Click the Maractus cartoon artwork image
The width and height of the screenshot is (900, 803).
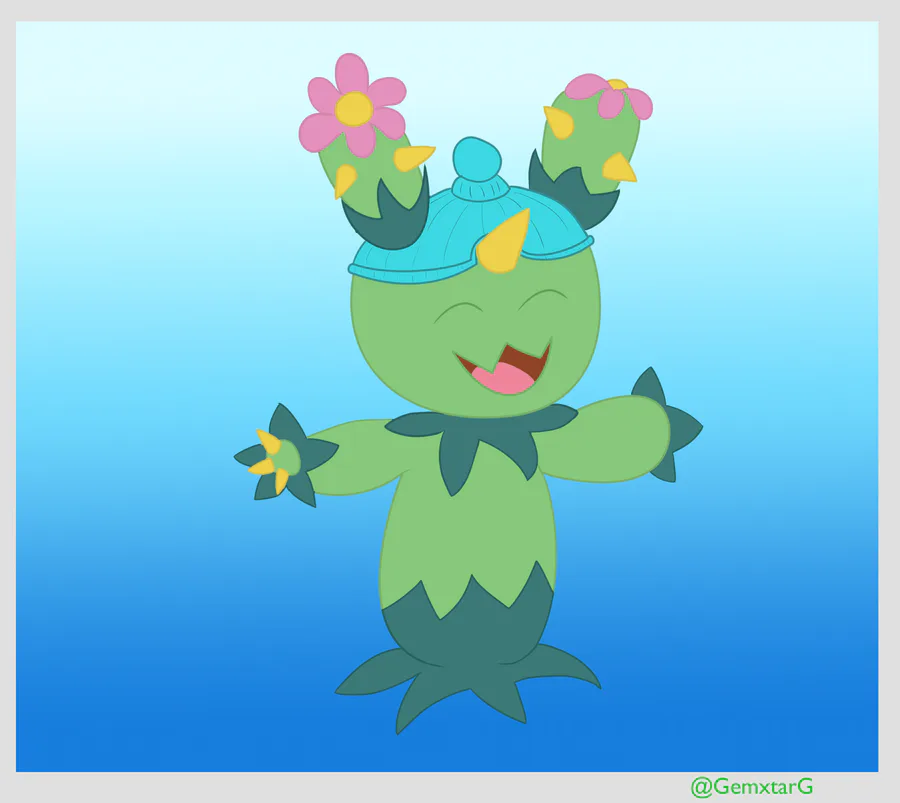(x=447, y=397)
